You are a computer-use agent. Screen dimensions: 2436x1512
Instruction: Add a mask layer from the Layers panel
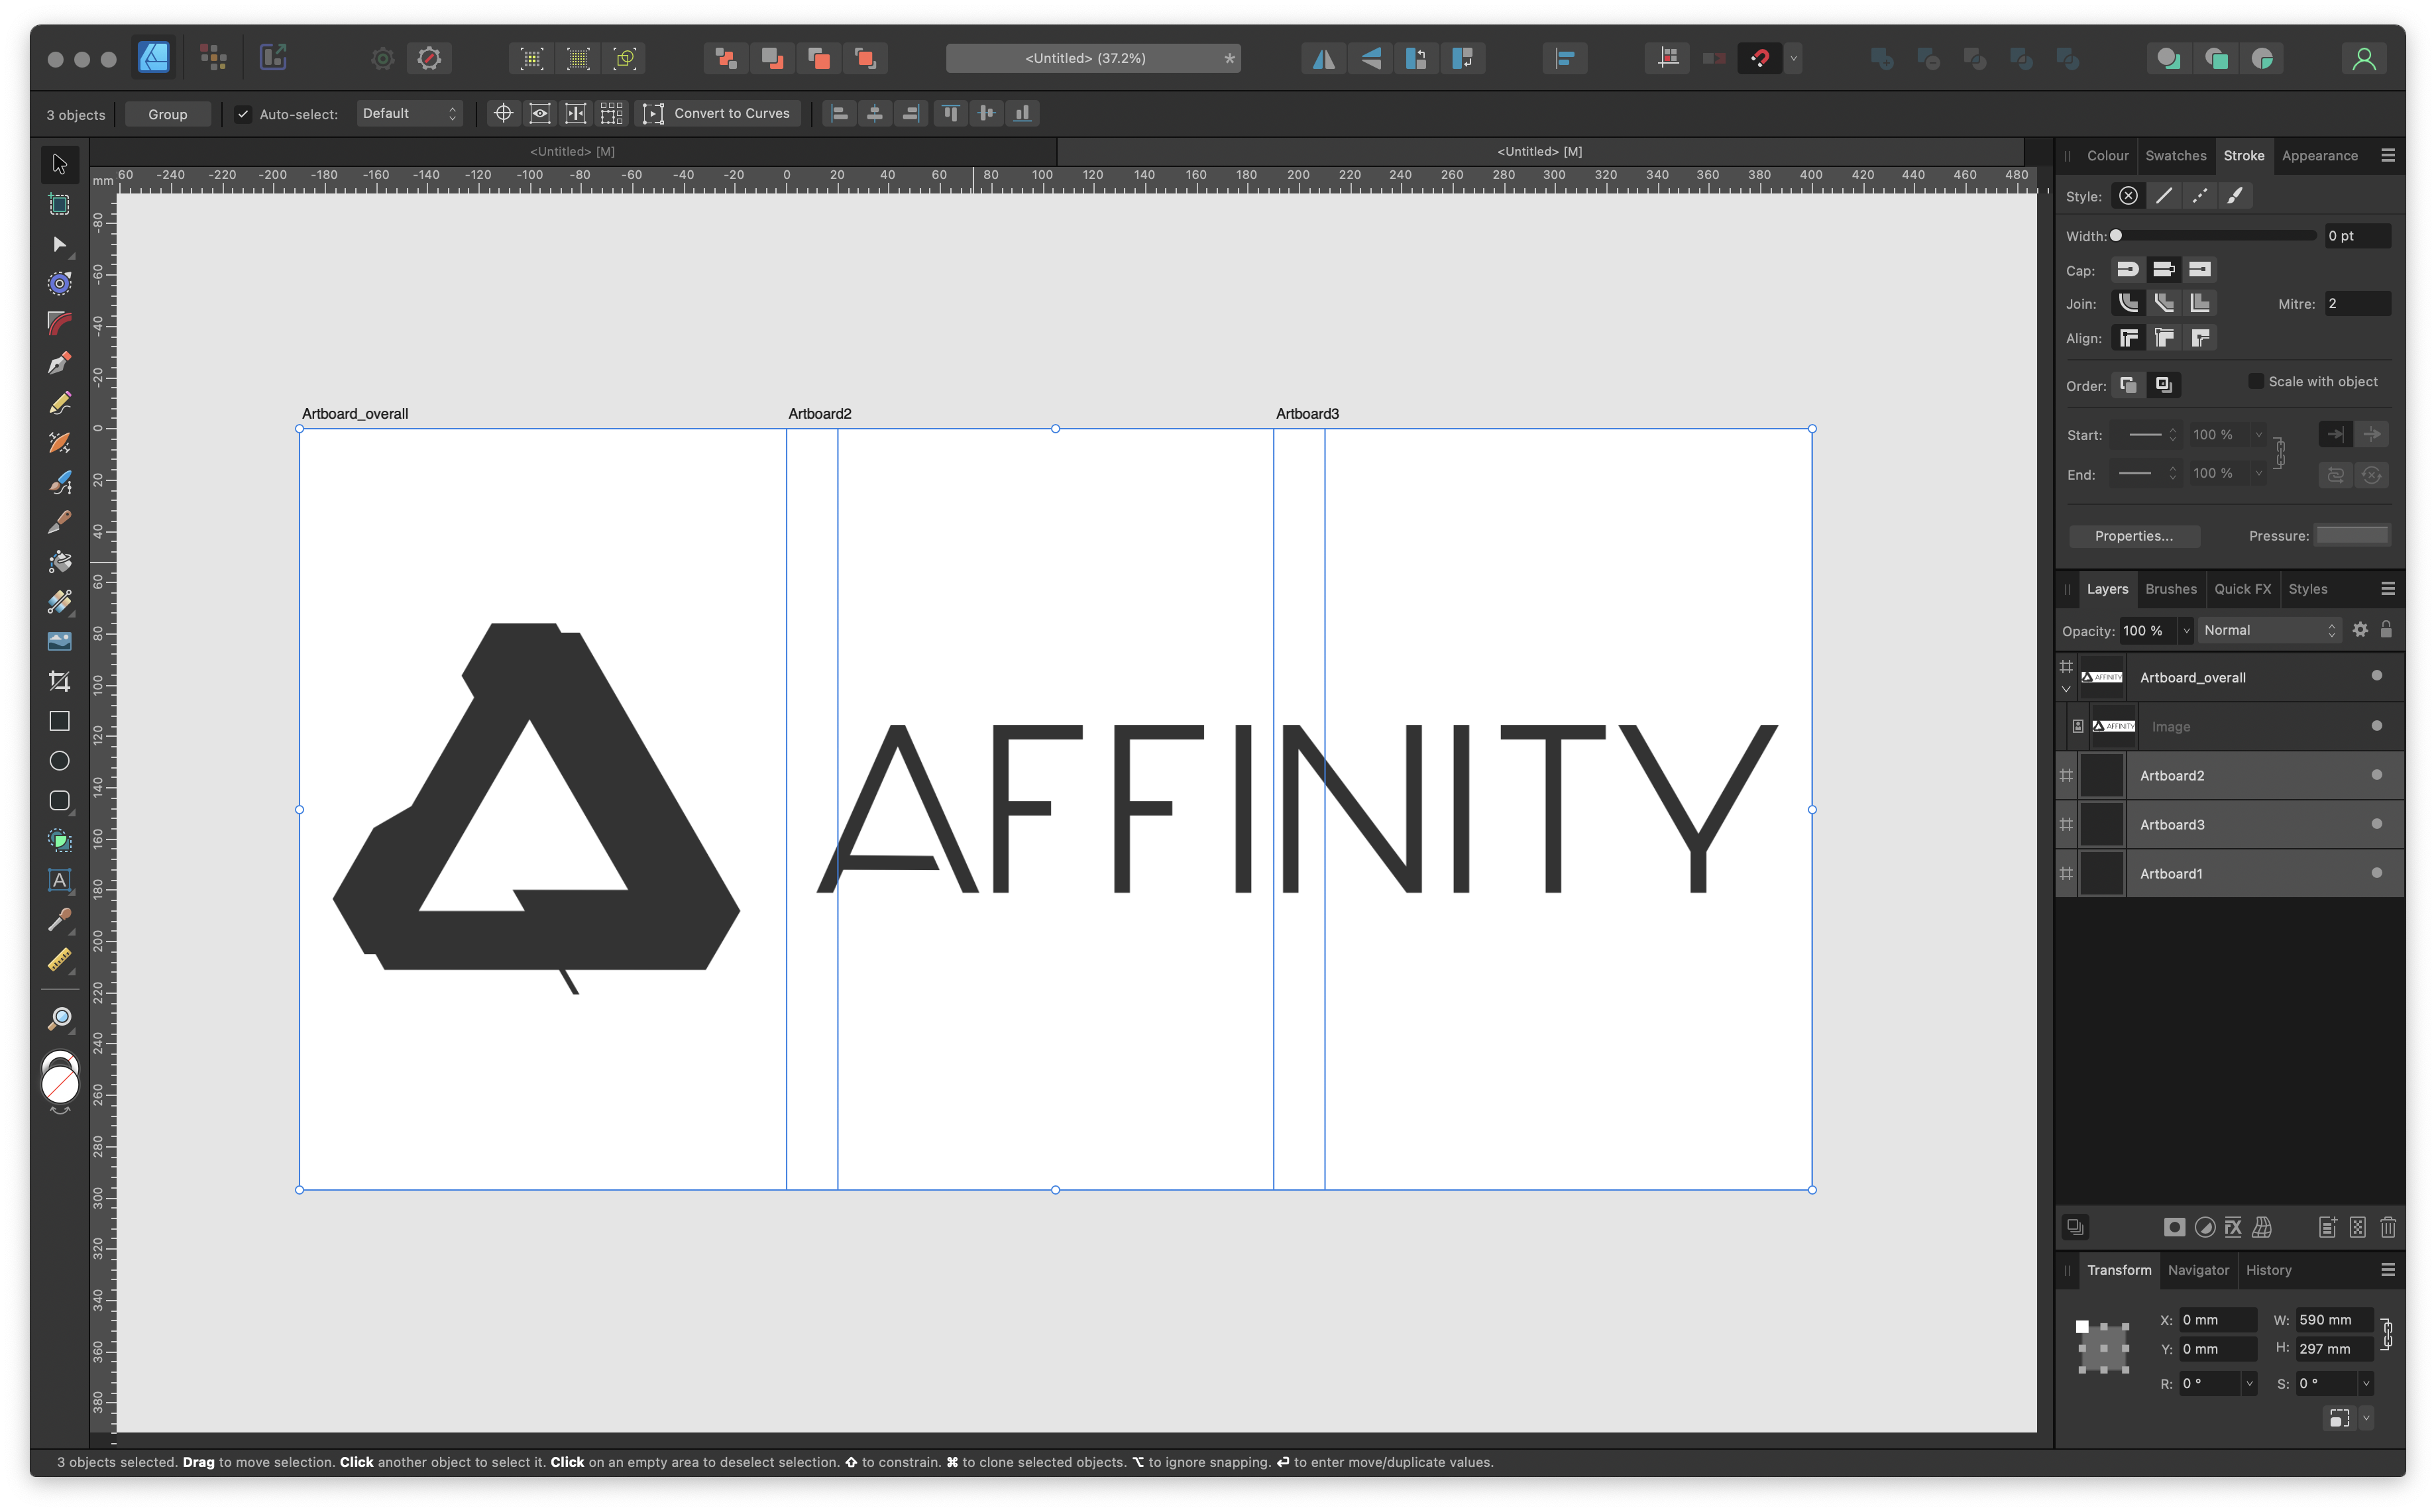2174,1227
